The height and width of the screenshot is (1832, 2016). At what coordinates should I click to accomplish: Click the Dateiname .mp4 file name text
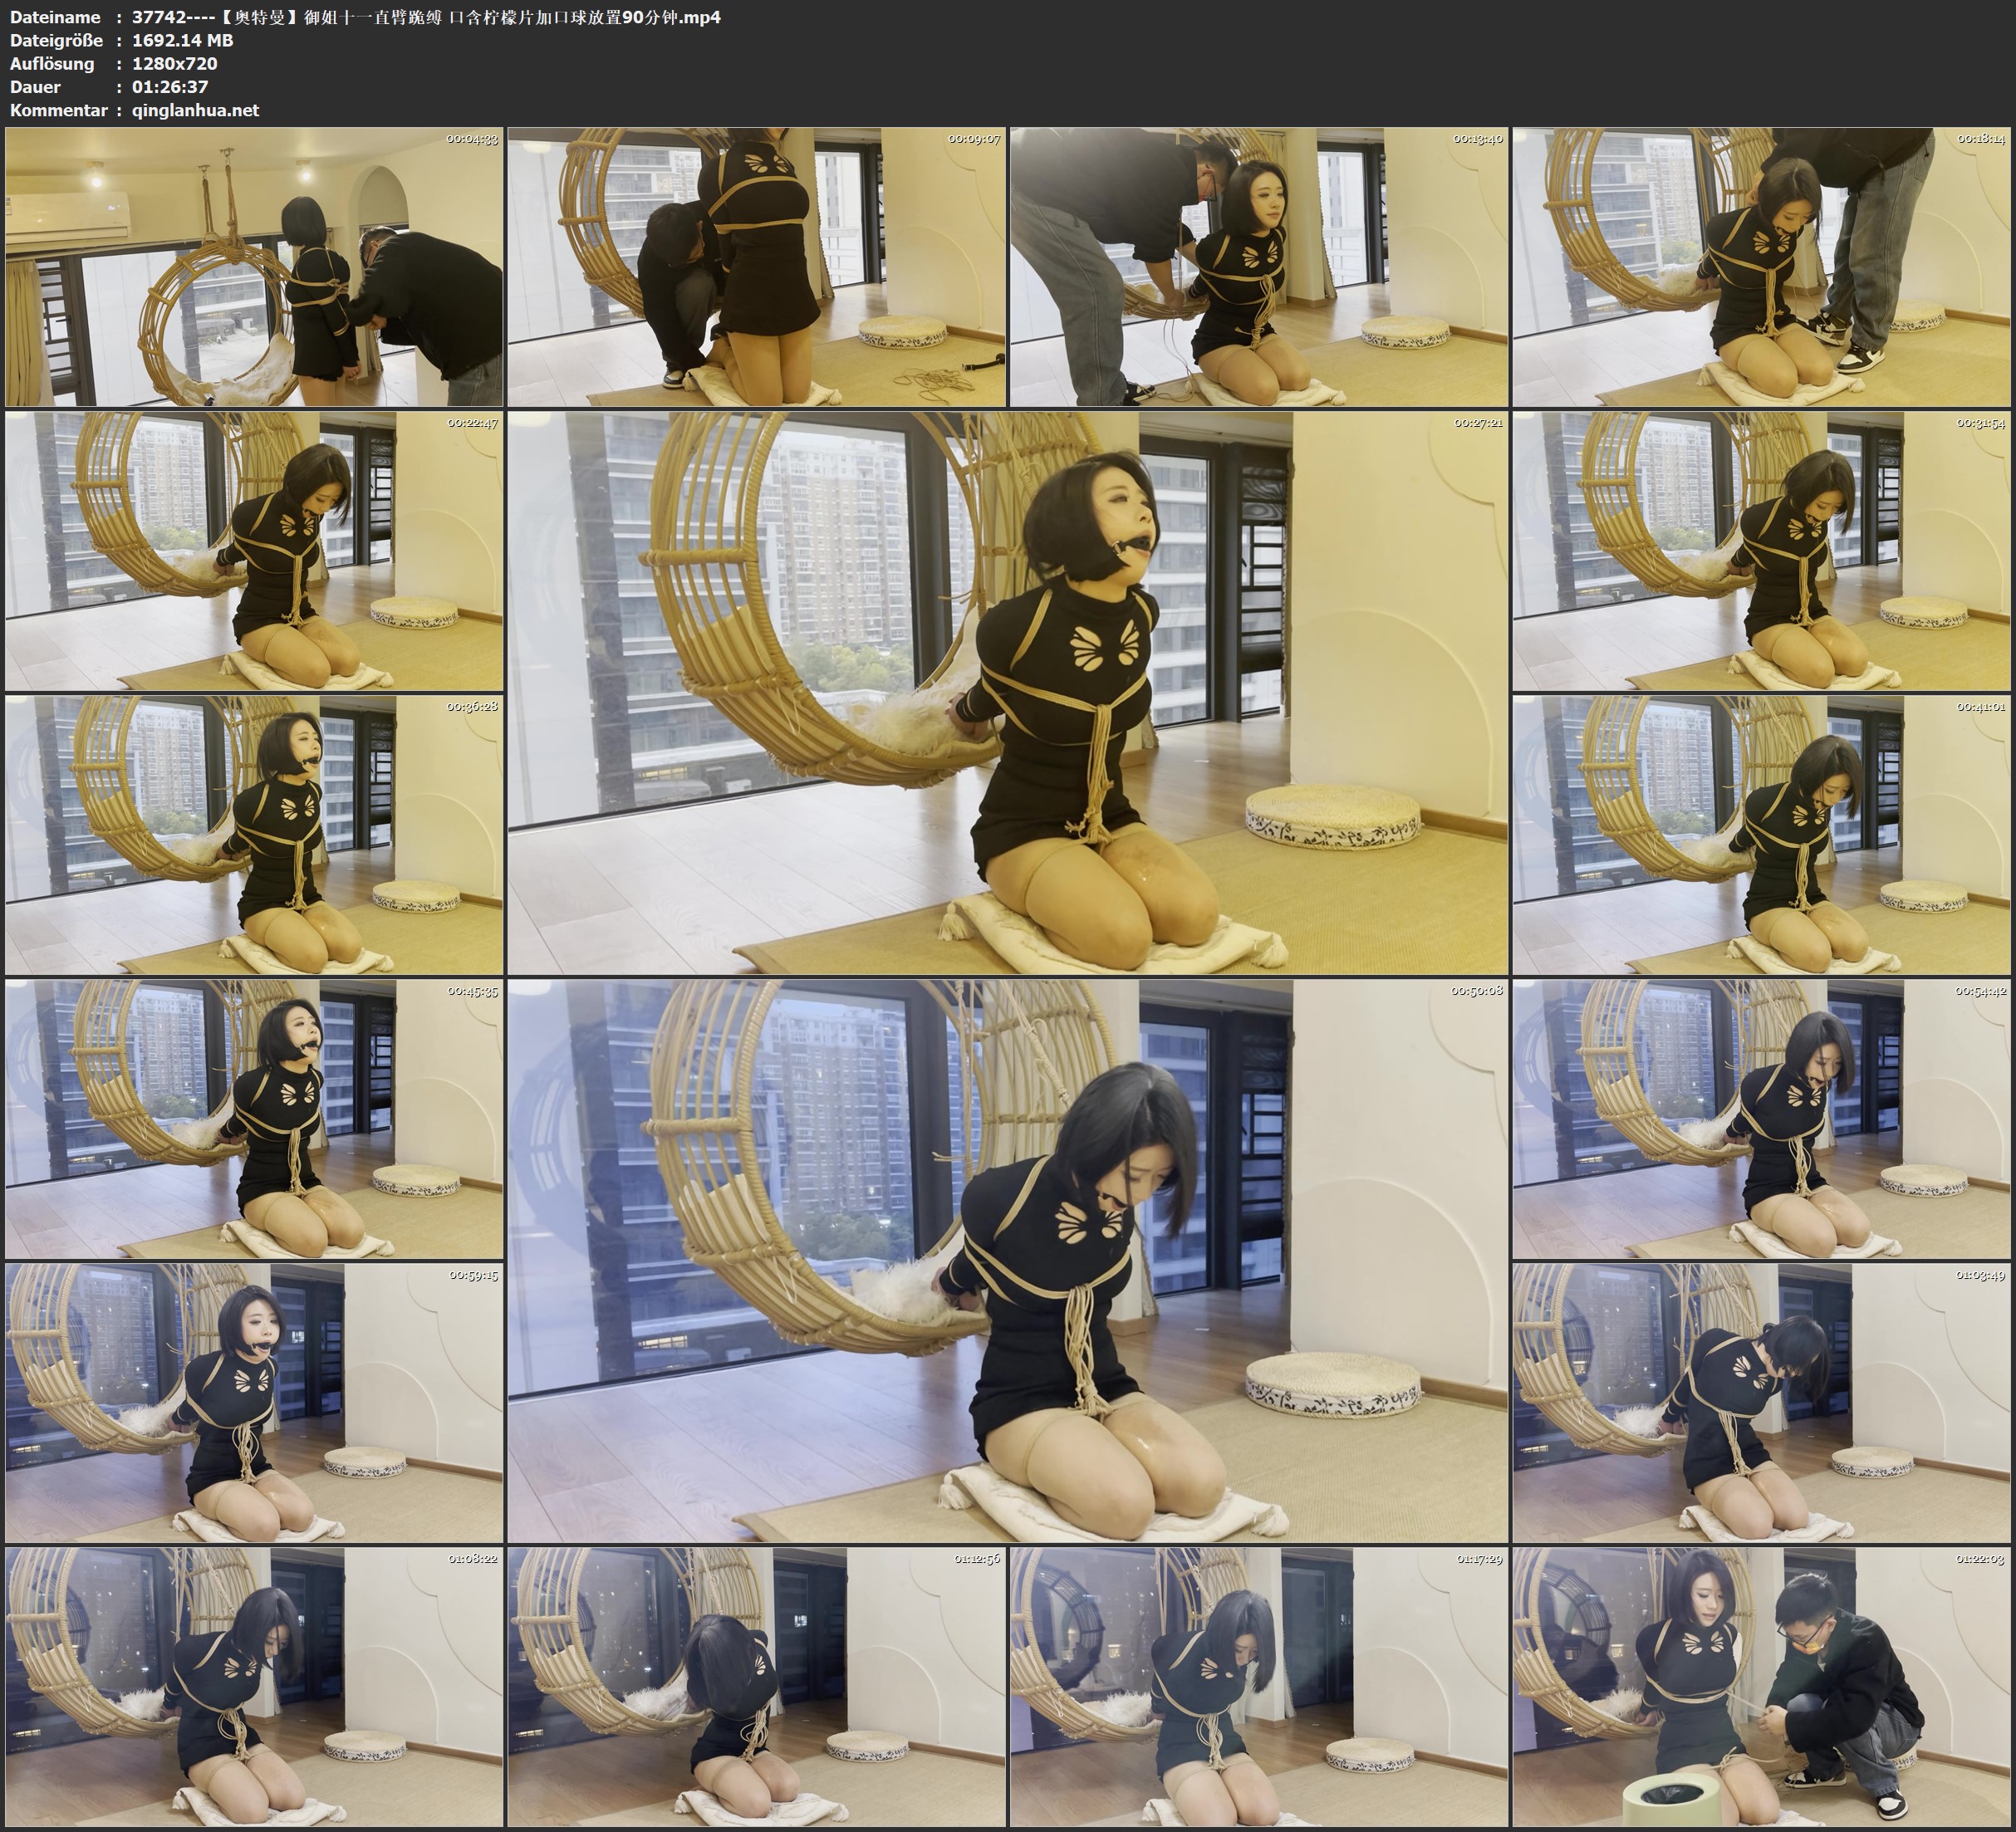tap(426, 17)
